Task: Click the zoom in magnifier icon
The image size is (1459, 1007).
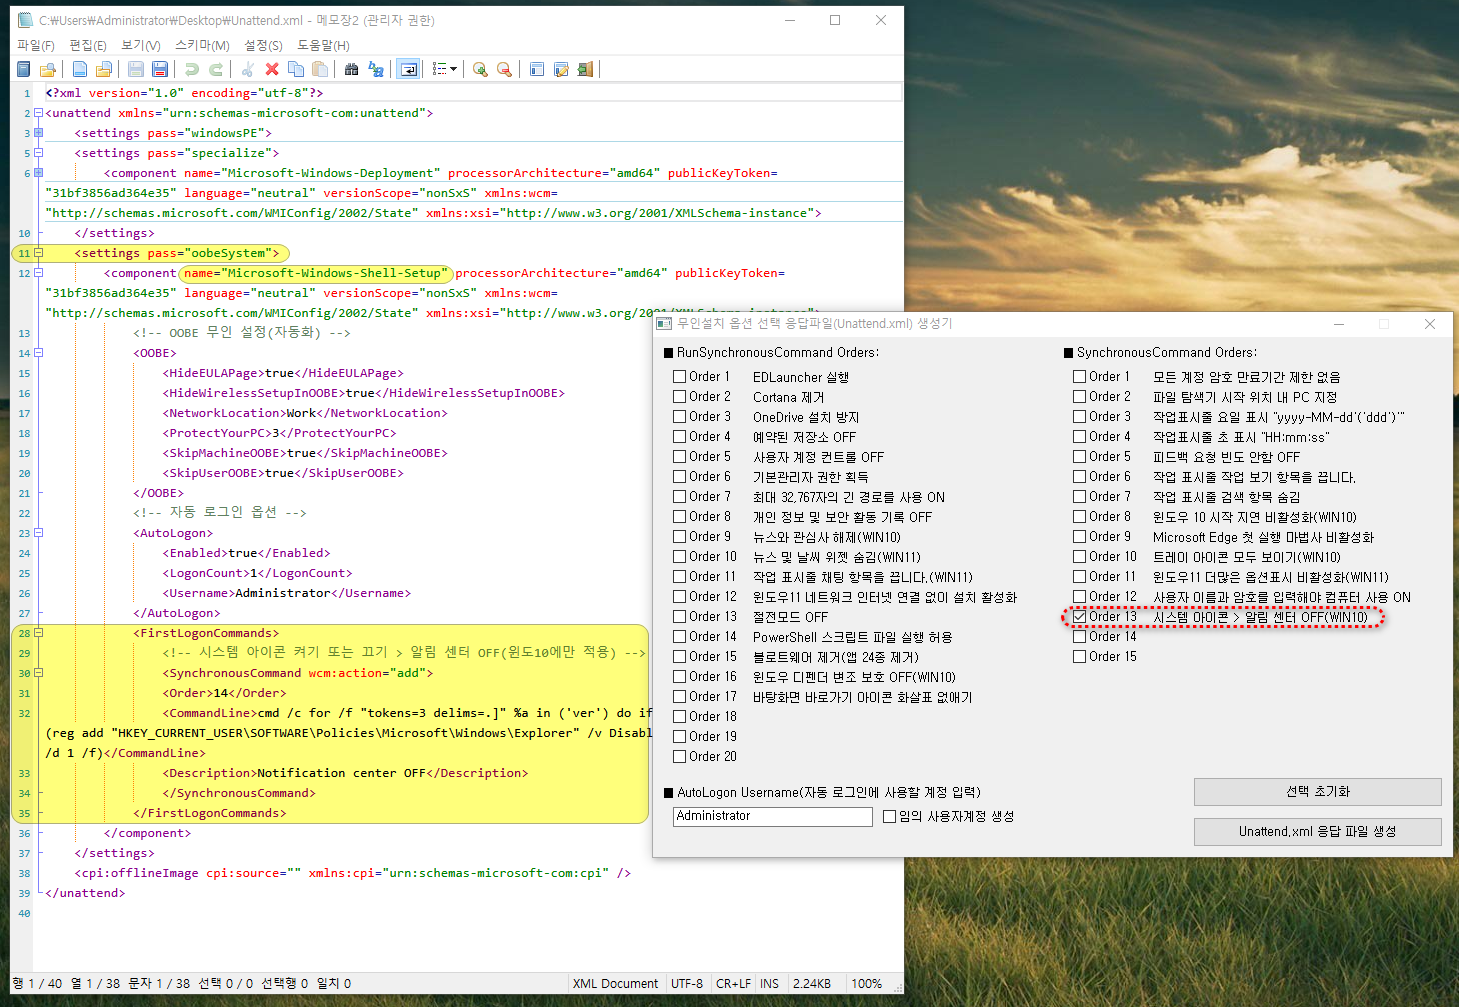Action: [480, 69]
